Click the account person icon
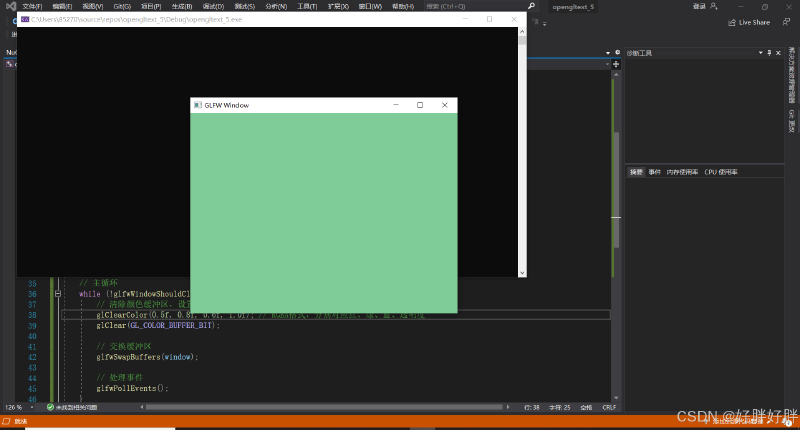Viewport: 800px width, 430px height. click(713, 6)
